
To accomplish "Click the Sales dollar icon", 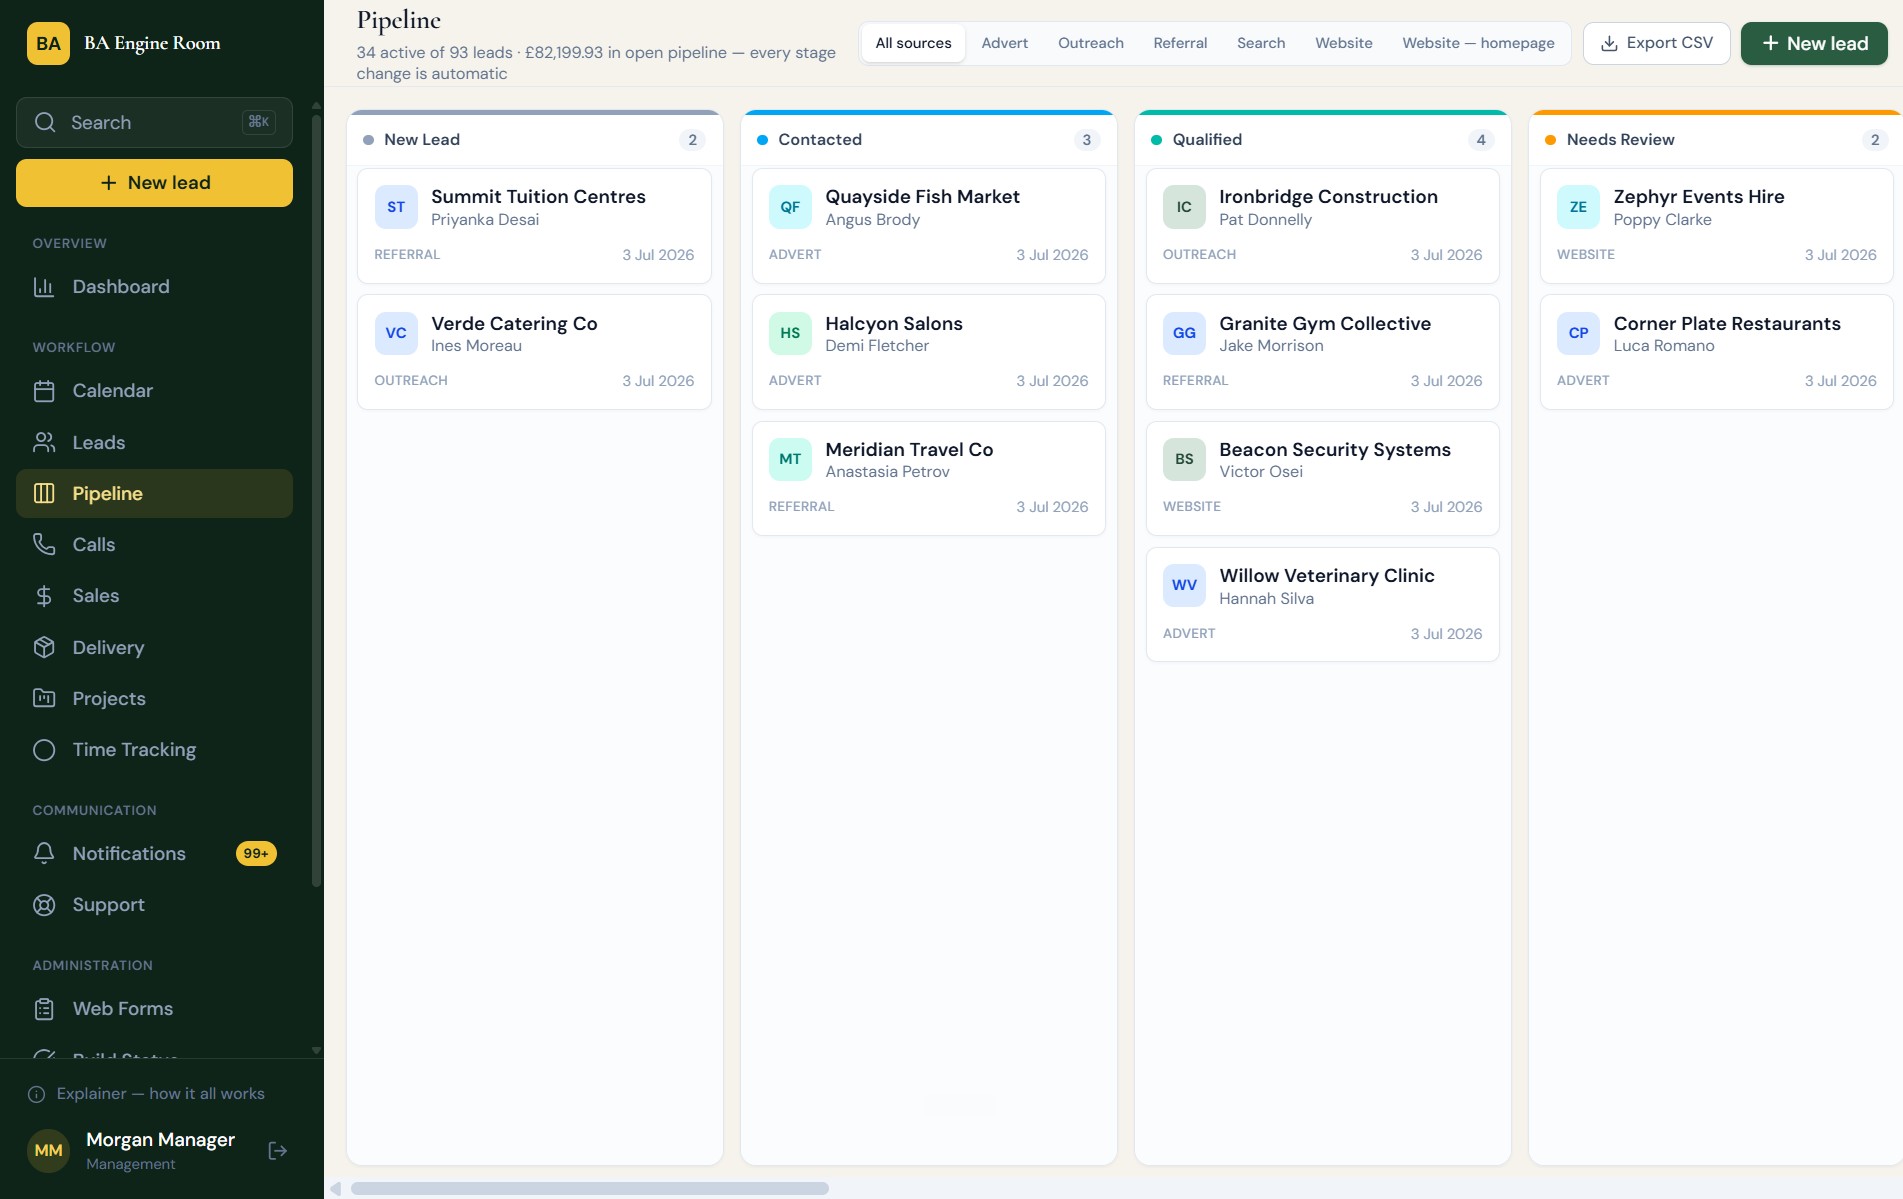I will click(x=44, y=596).
